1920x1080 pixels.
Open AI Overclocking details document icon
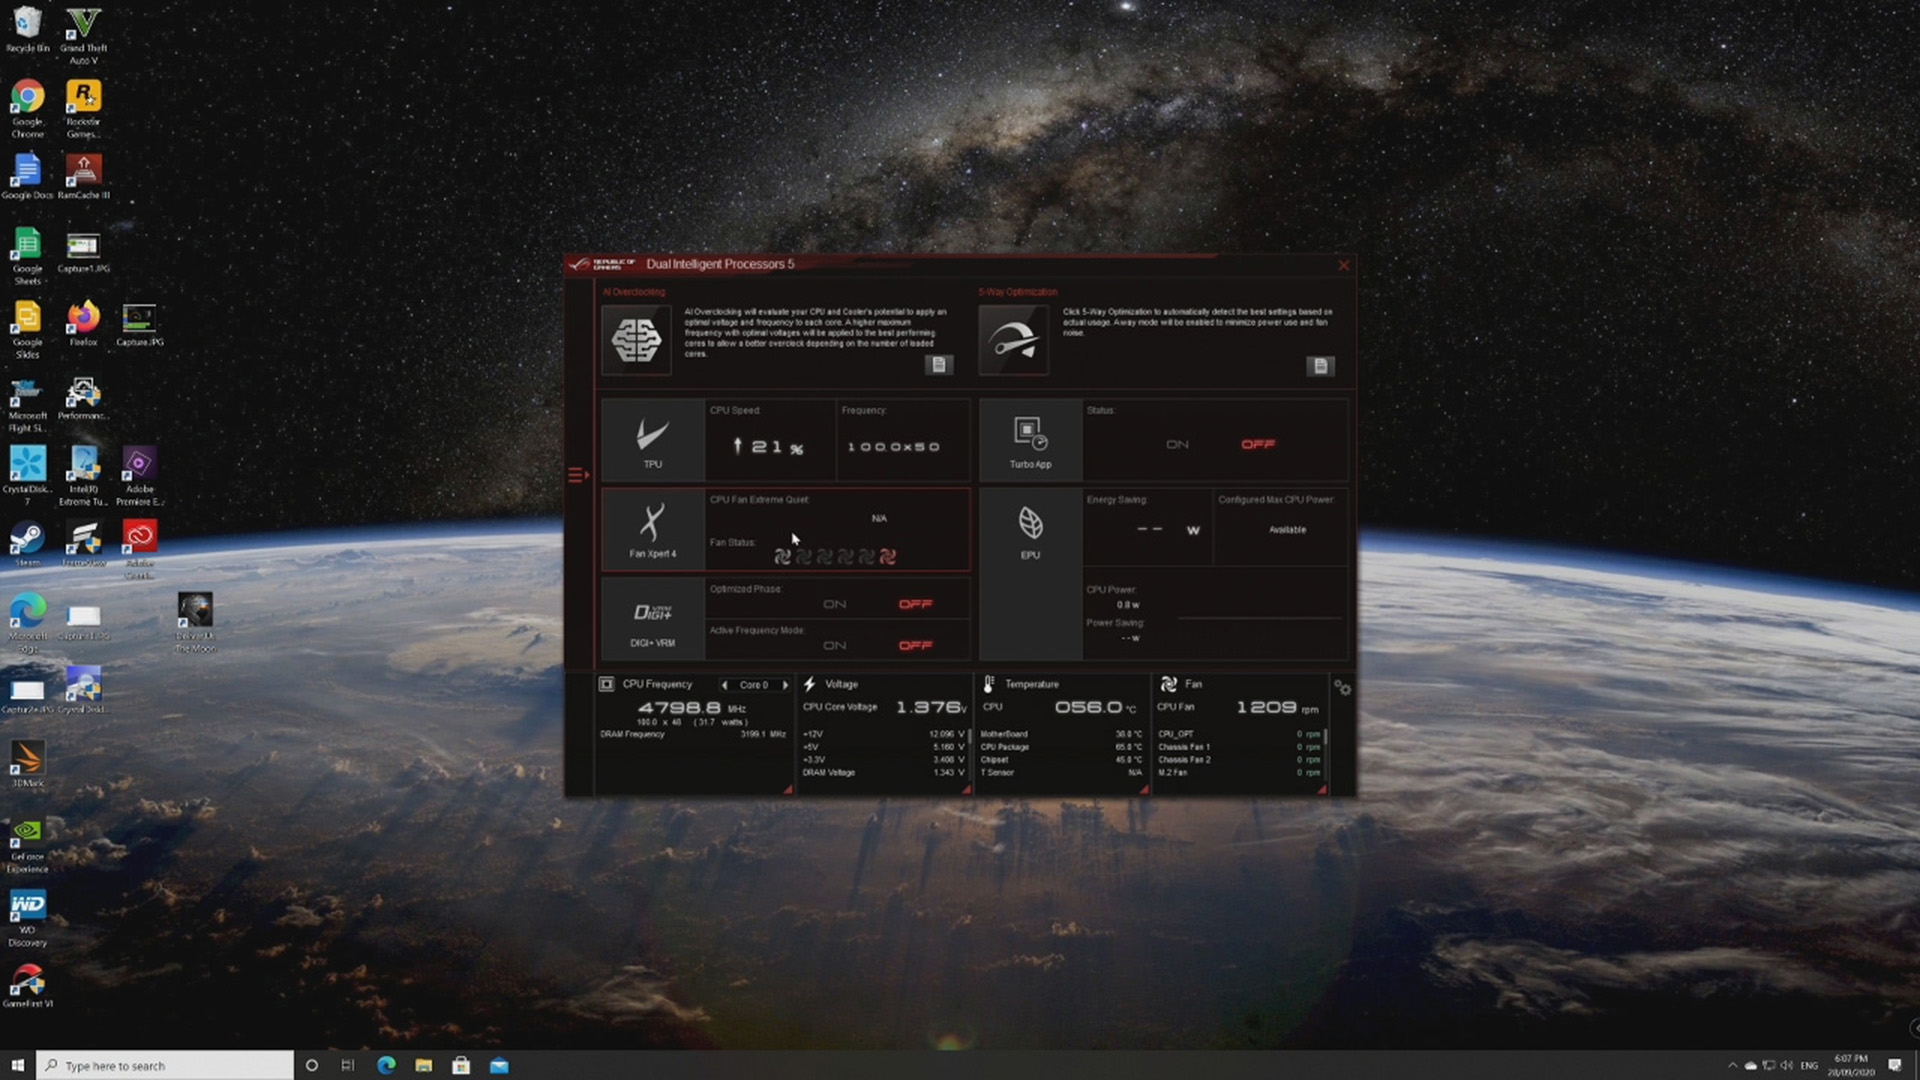pos(938,365)
